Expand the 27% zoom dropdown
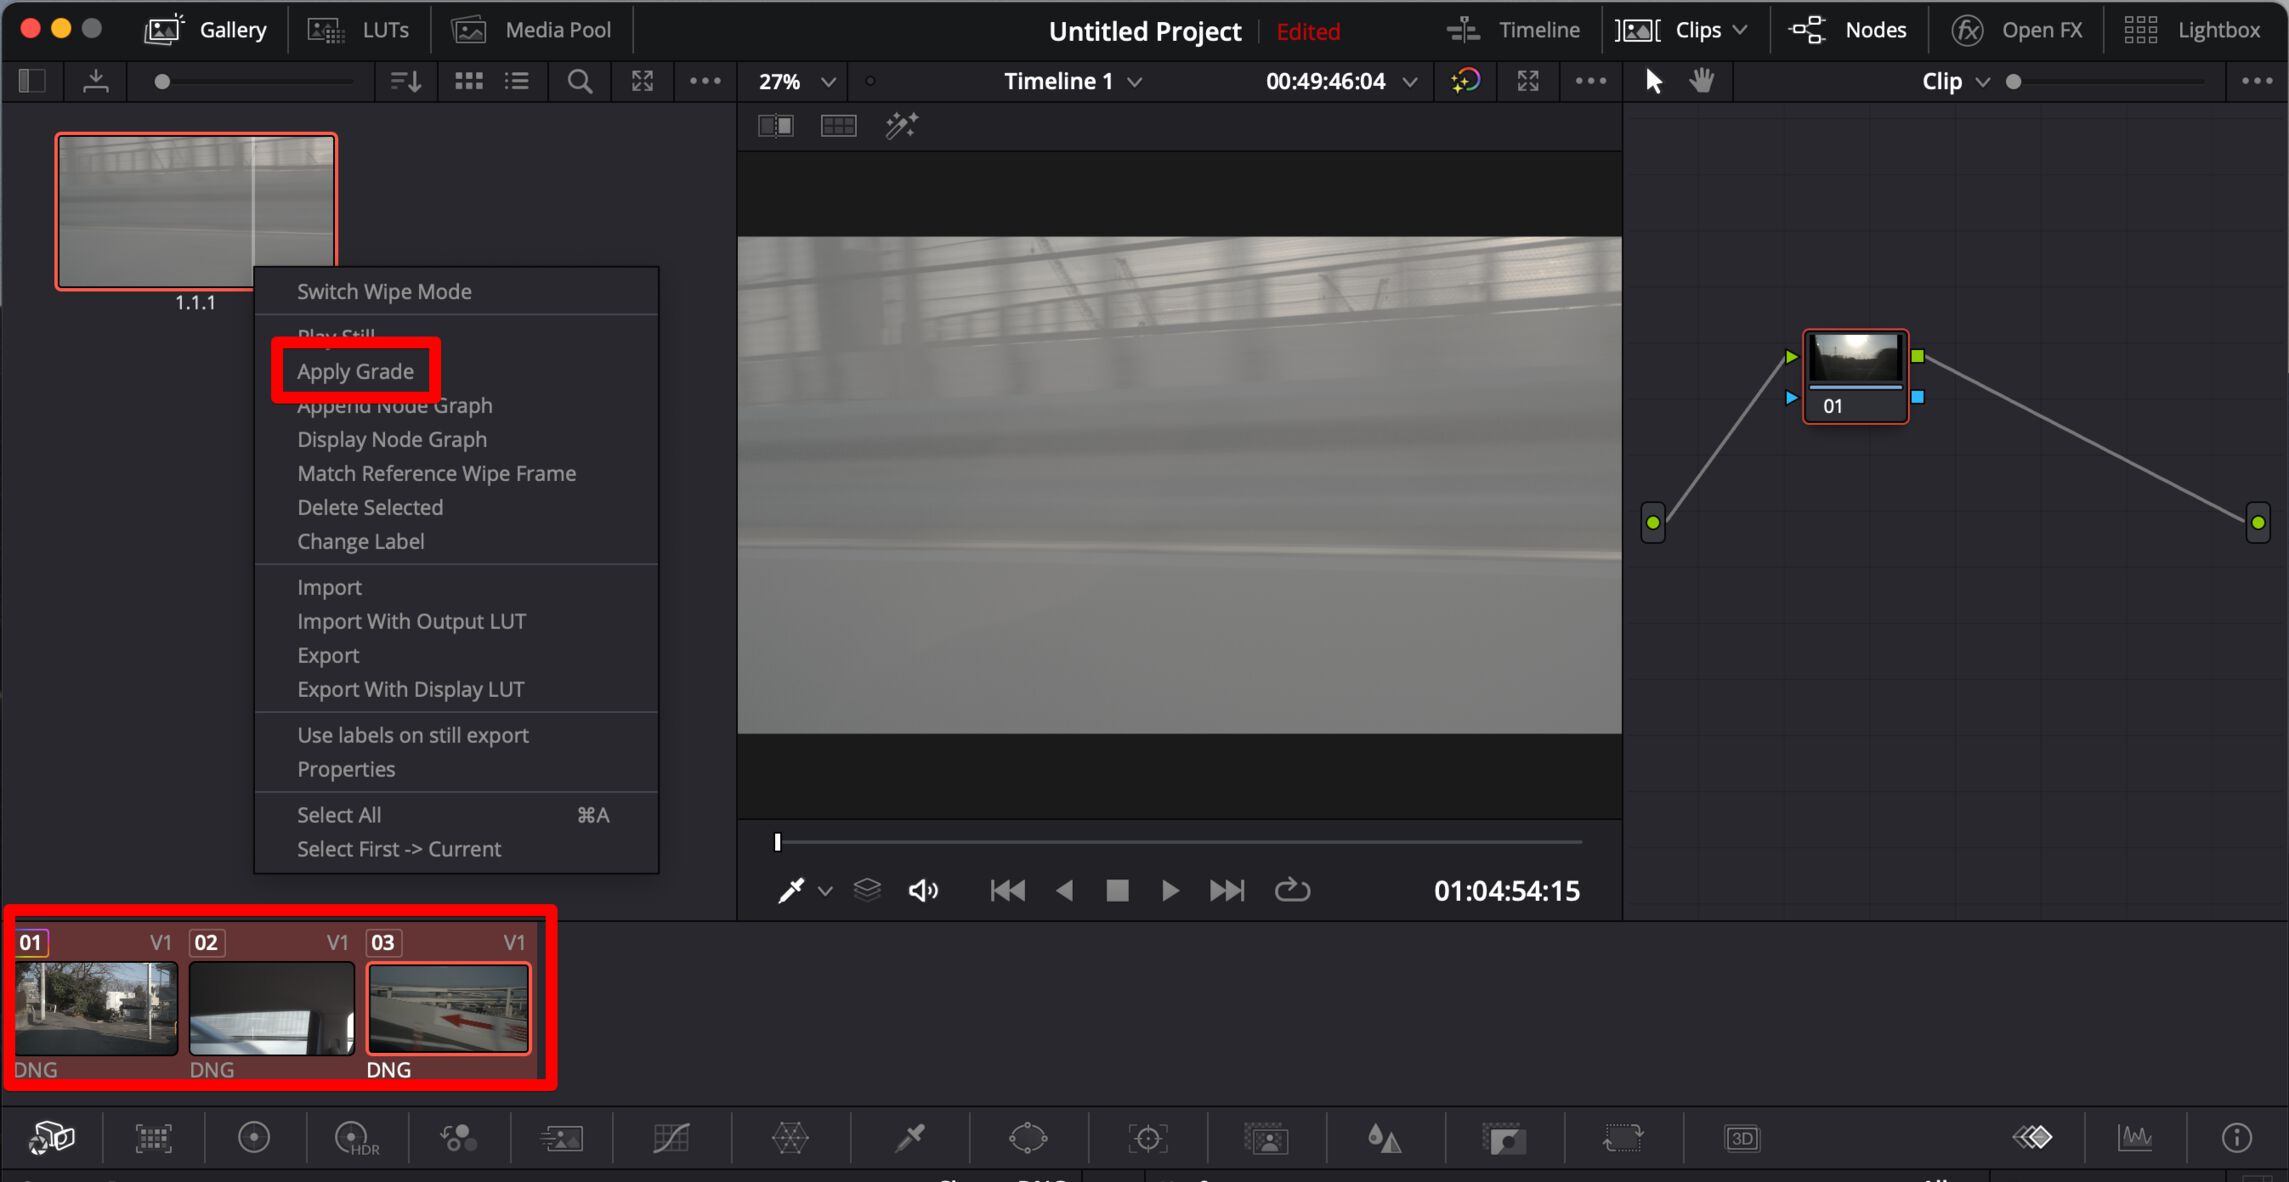Image resolution: width=2289 pixels, height=1182 pixels. (828, 82)
